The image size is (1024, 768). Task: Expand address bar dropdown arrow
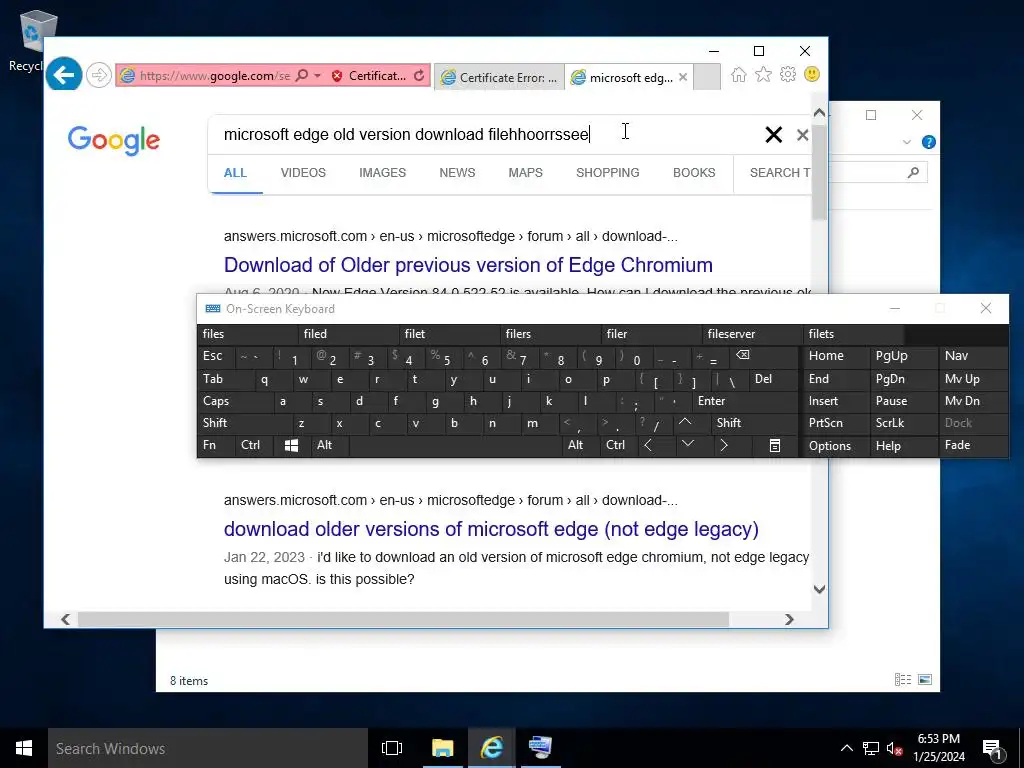pos(317,76)
